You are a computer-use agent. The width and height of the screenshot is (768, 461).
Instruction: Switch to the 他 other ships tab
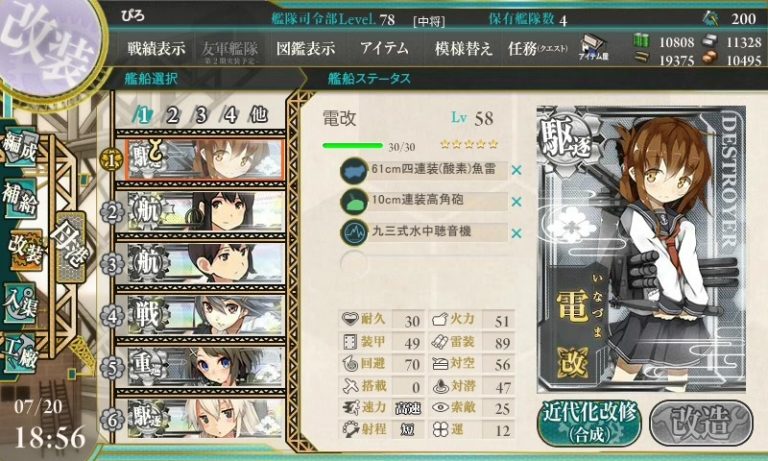tap(259, 115)
